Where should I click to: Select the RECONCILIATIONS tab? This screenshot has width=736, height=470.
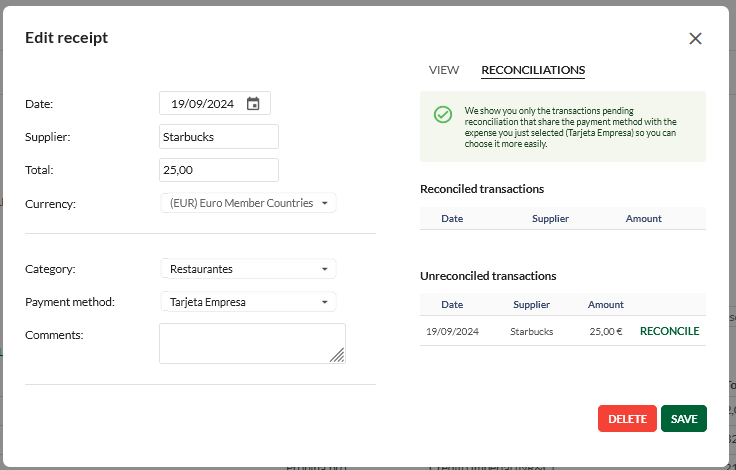pos(533,70)
